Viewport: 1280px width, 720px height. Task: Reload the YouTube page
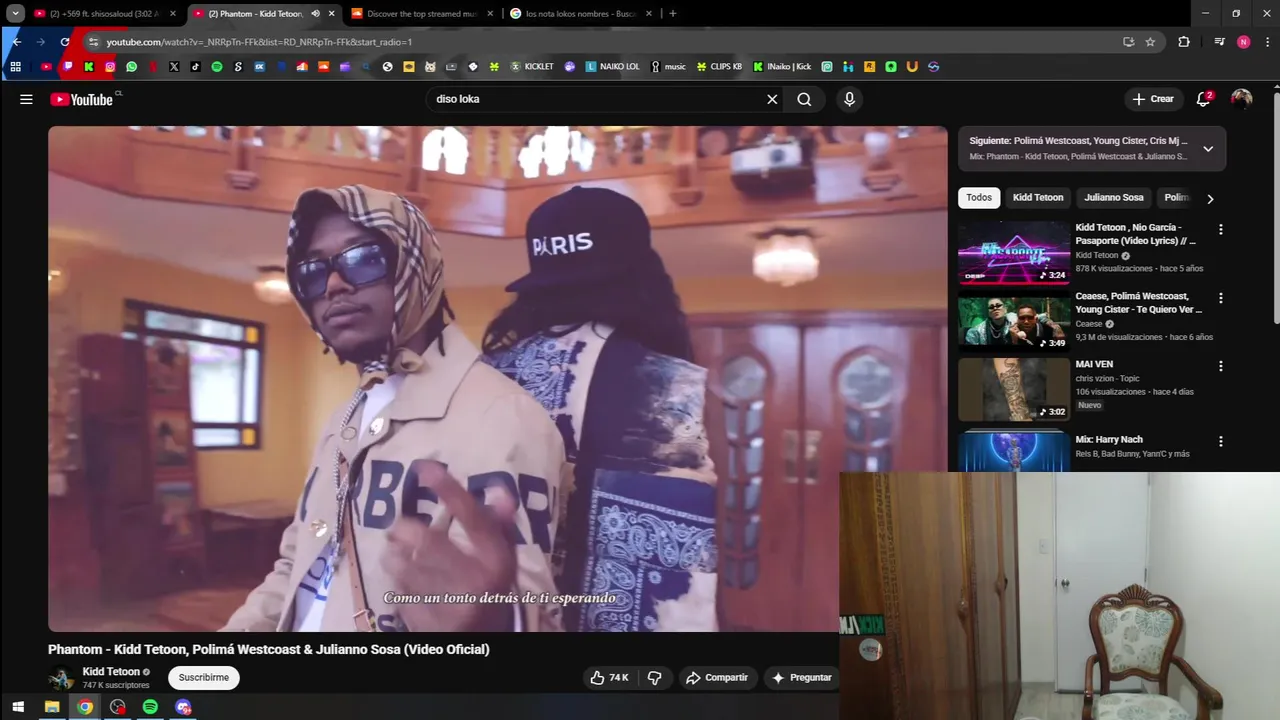coord(65,42)
